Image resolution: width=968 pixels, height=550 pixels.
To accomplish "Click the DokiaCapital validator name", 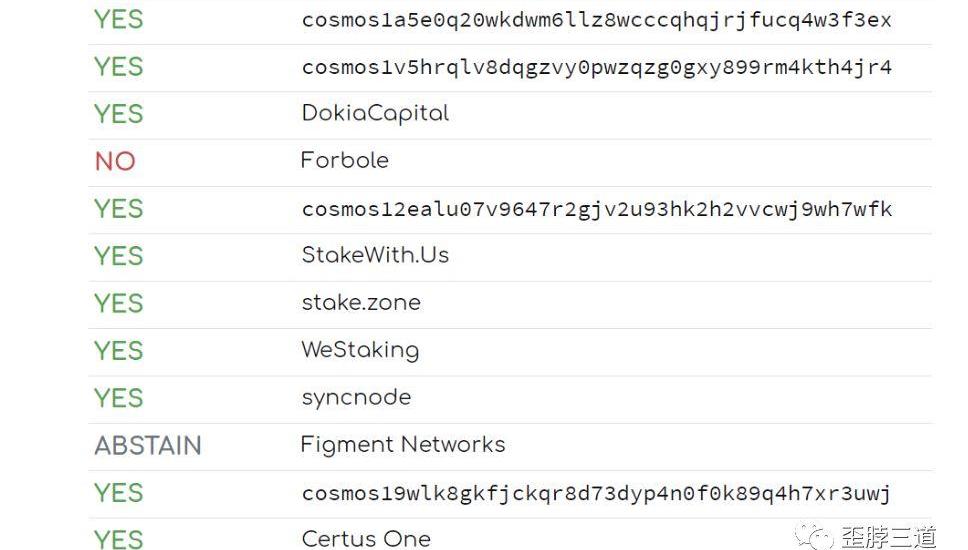I will coord(375,114).
